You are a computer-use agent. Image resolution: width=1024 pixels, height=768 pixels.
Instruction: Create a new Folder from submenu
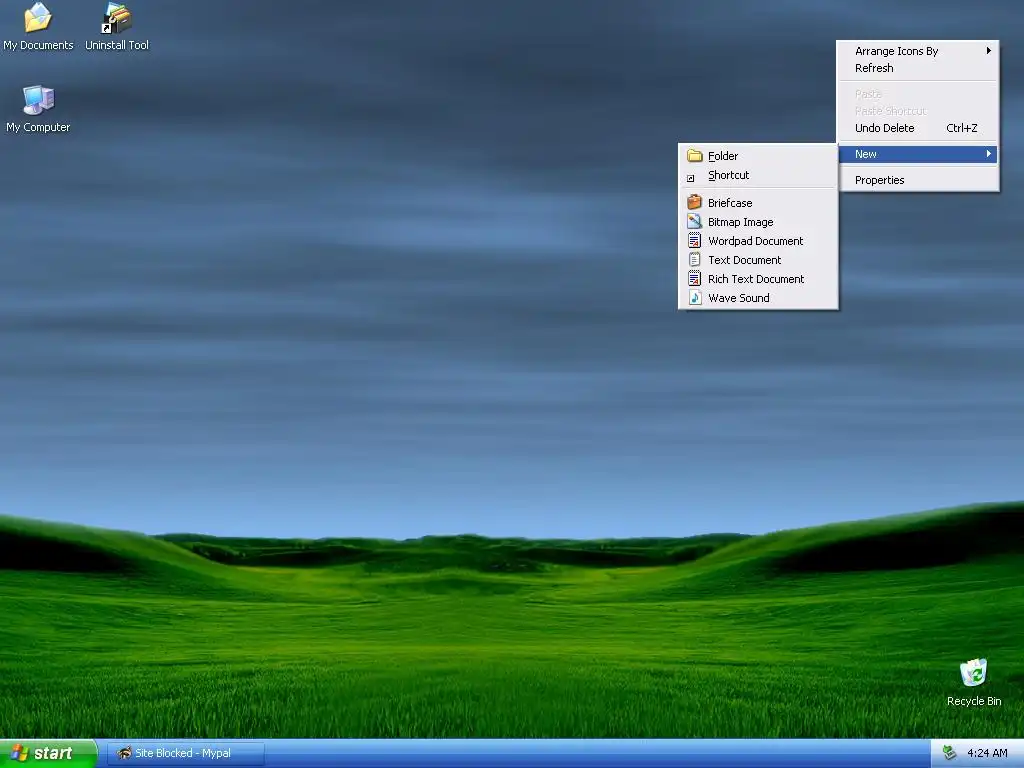[x=758, y=156]
